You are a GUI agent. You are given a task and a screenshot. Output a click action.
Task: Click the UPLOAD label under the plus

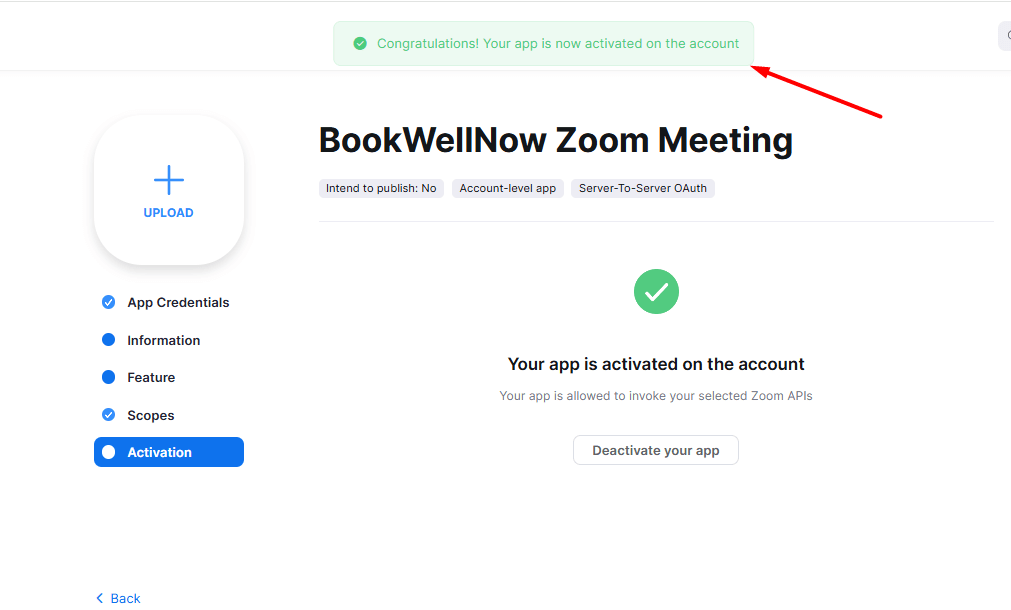point(168,213)
